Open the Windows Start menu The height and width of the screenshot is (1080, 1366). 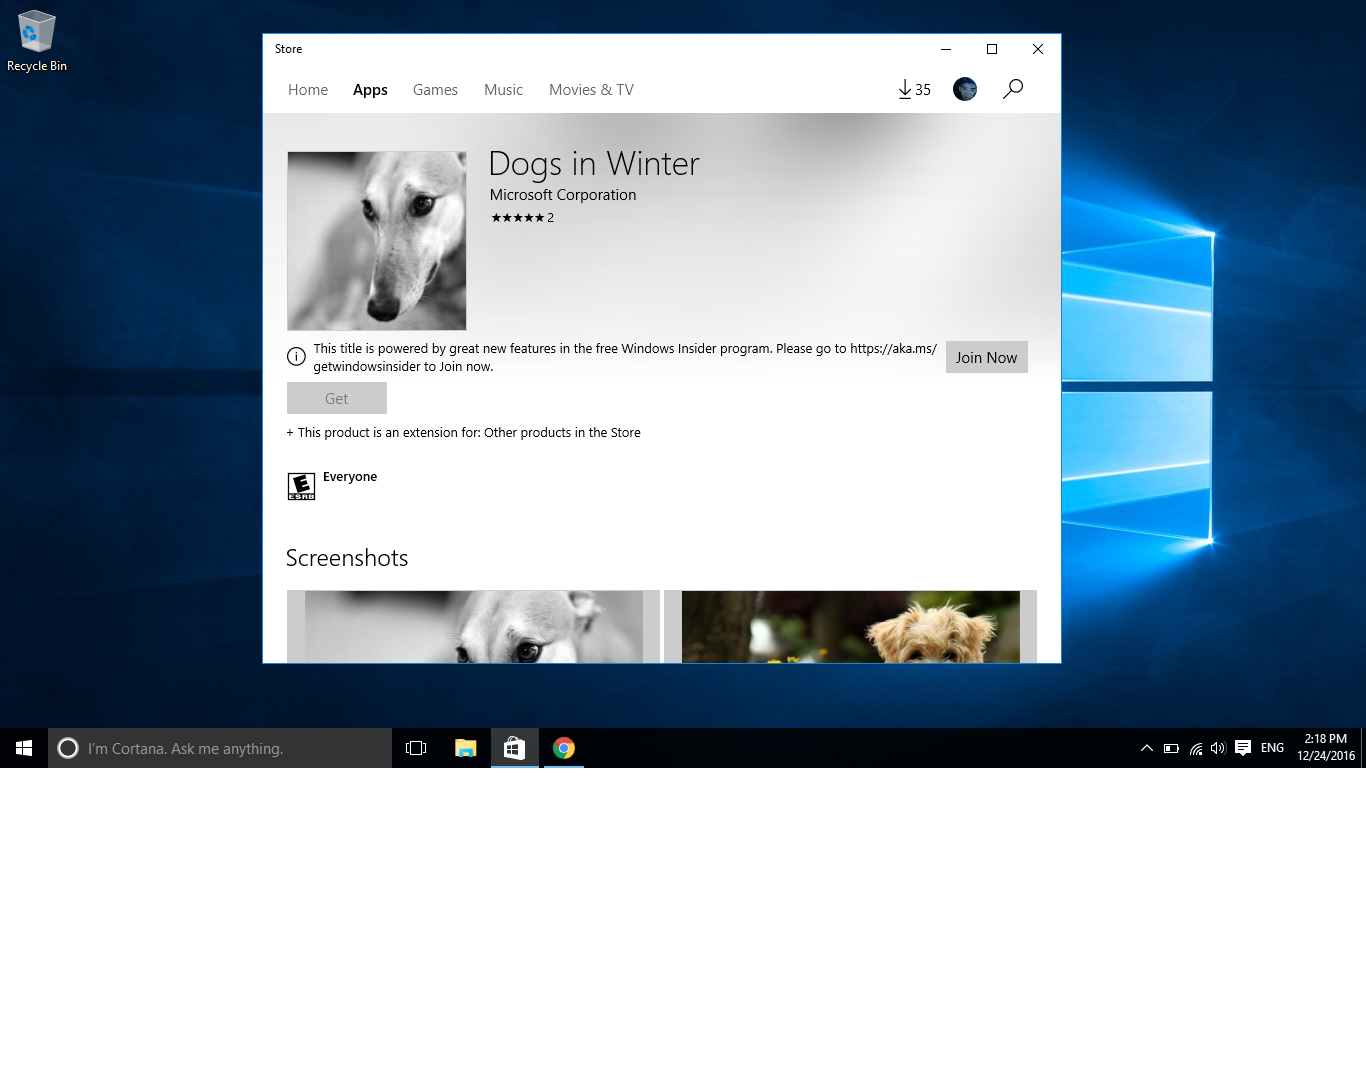pos(24,748)
